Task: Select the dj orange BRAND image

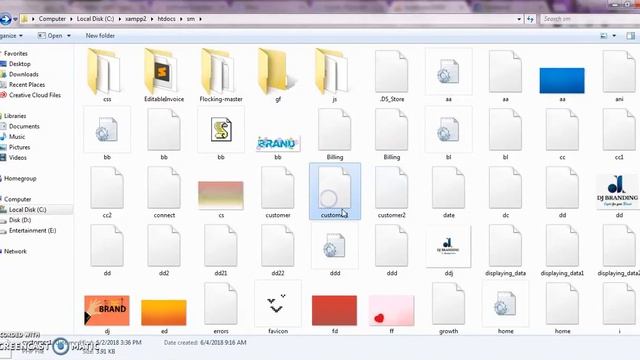Action: 107,311
